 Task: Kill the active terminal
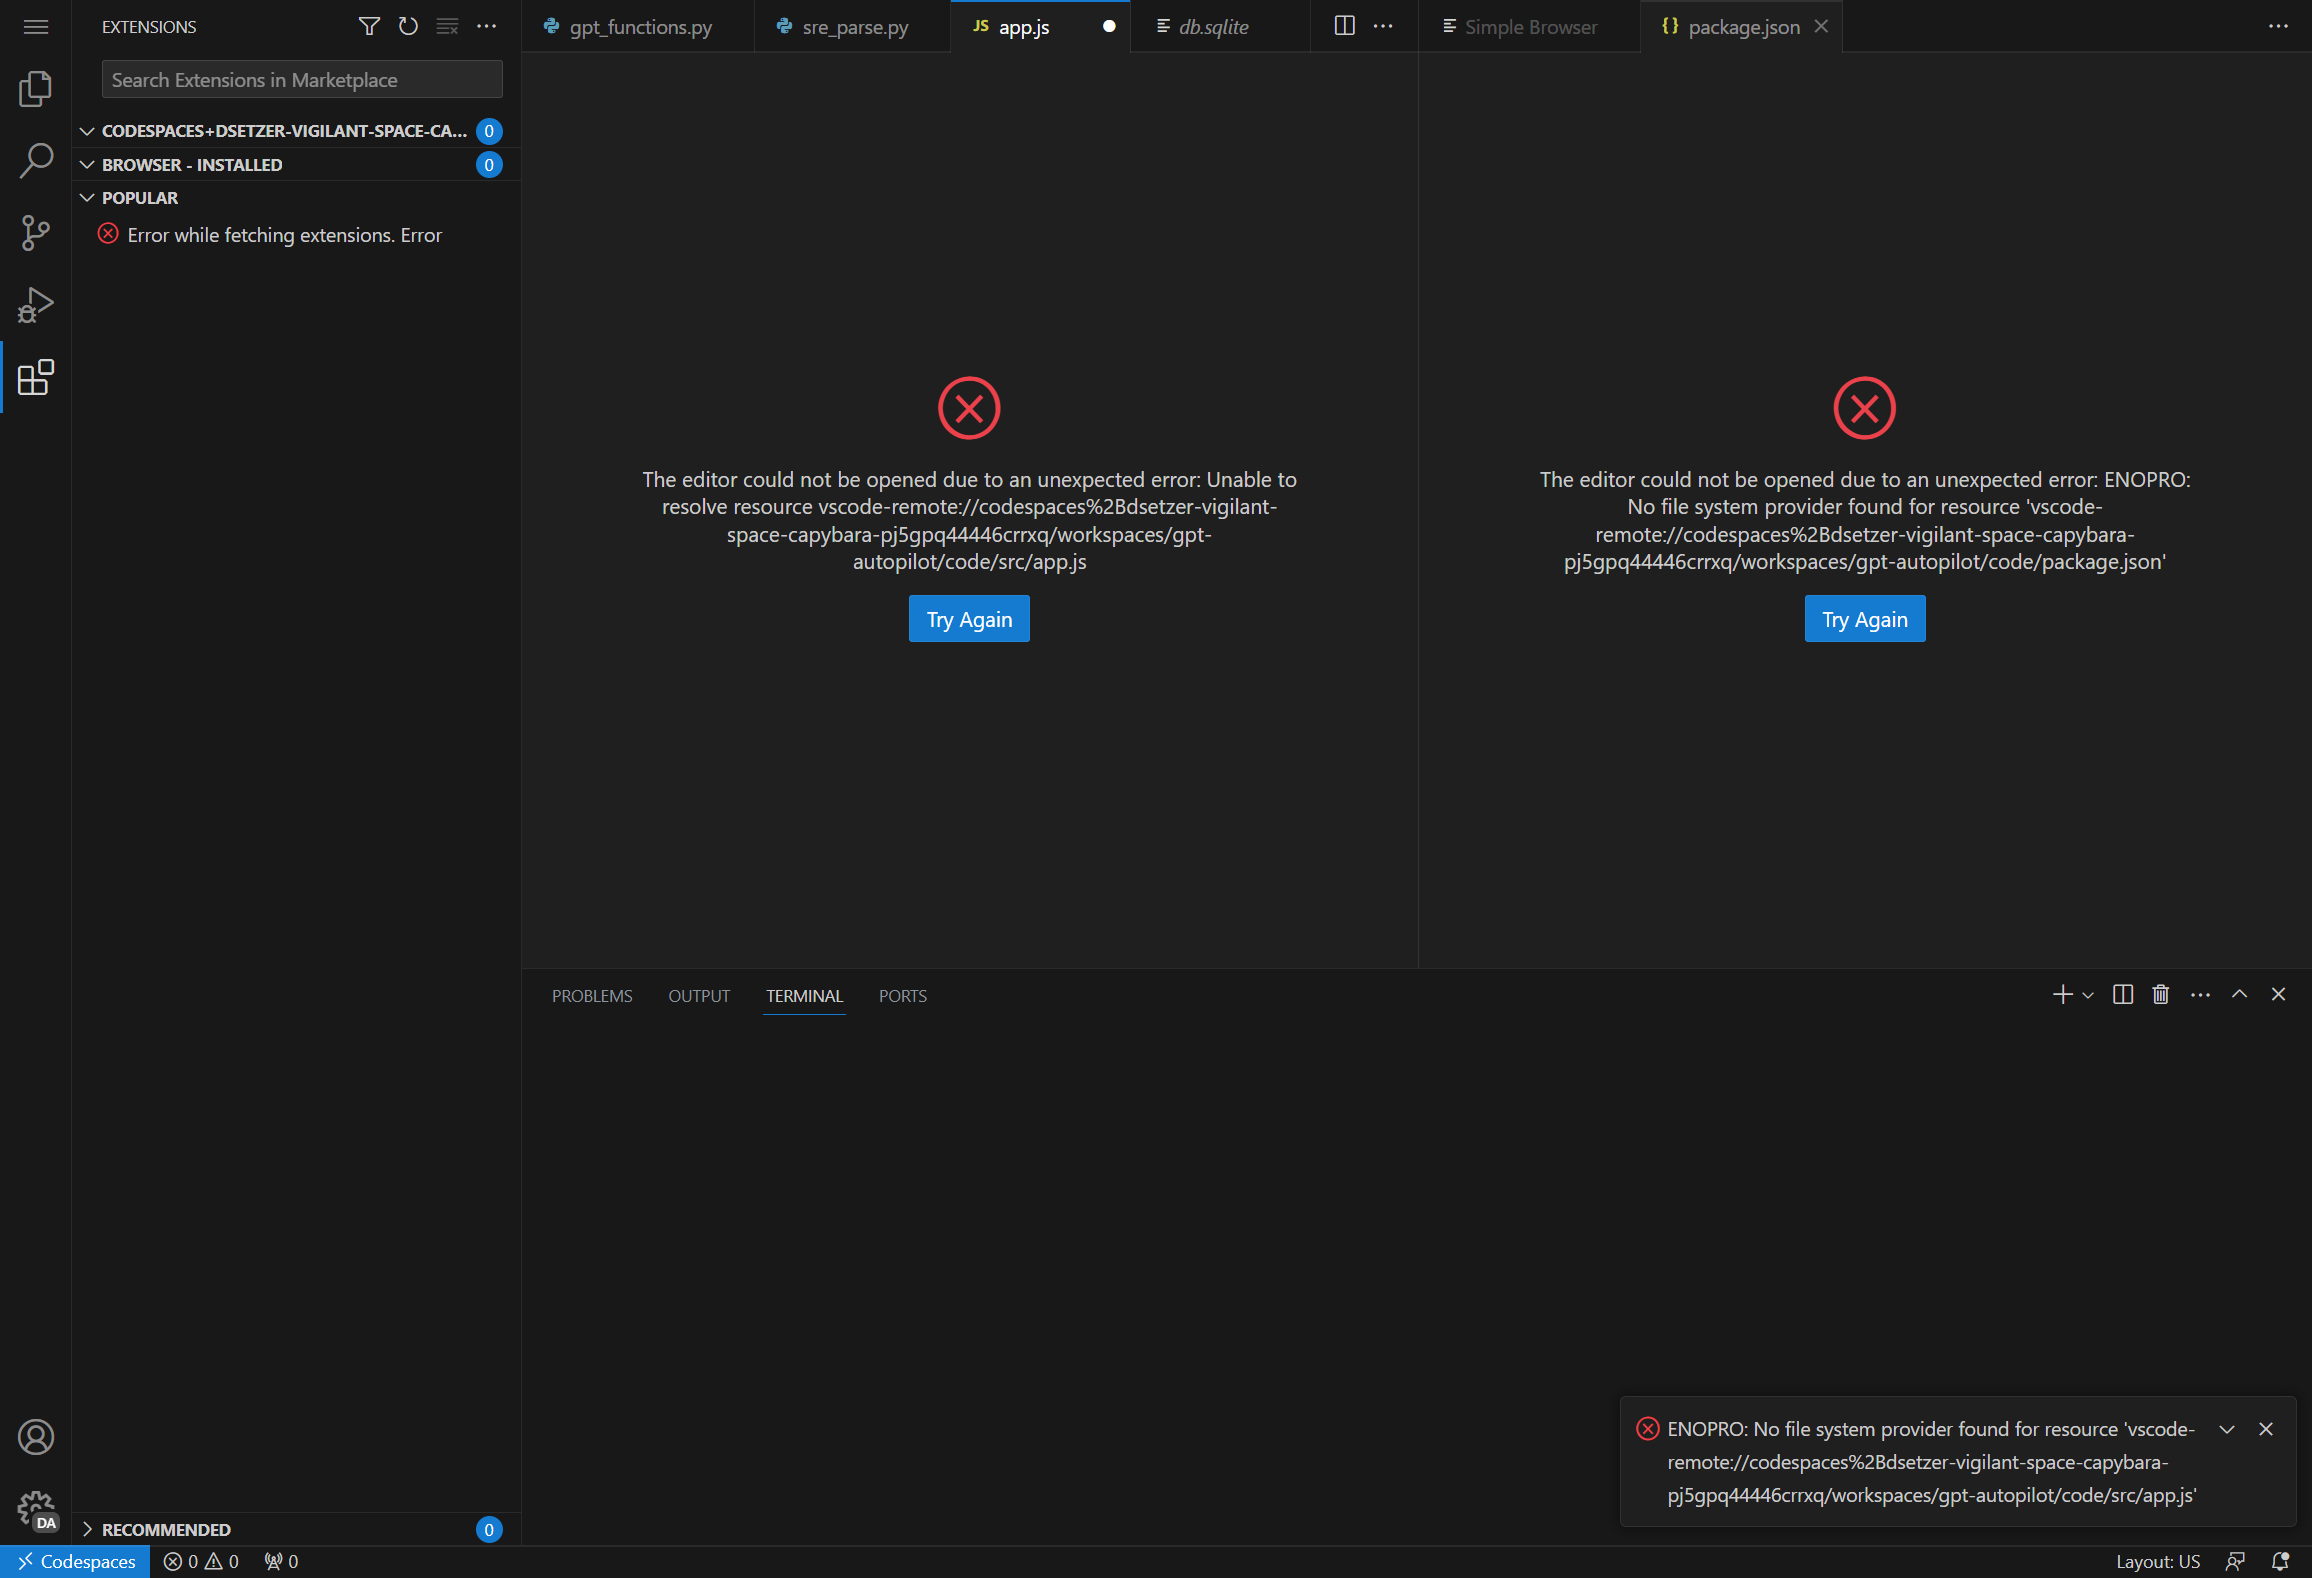(2160, 994)
